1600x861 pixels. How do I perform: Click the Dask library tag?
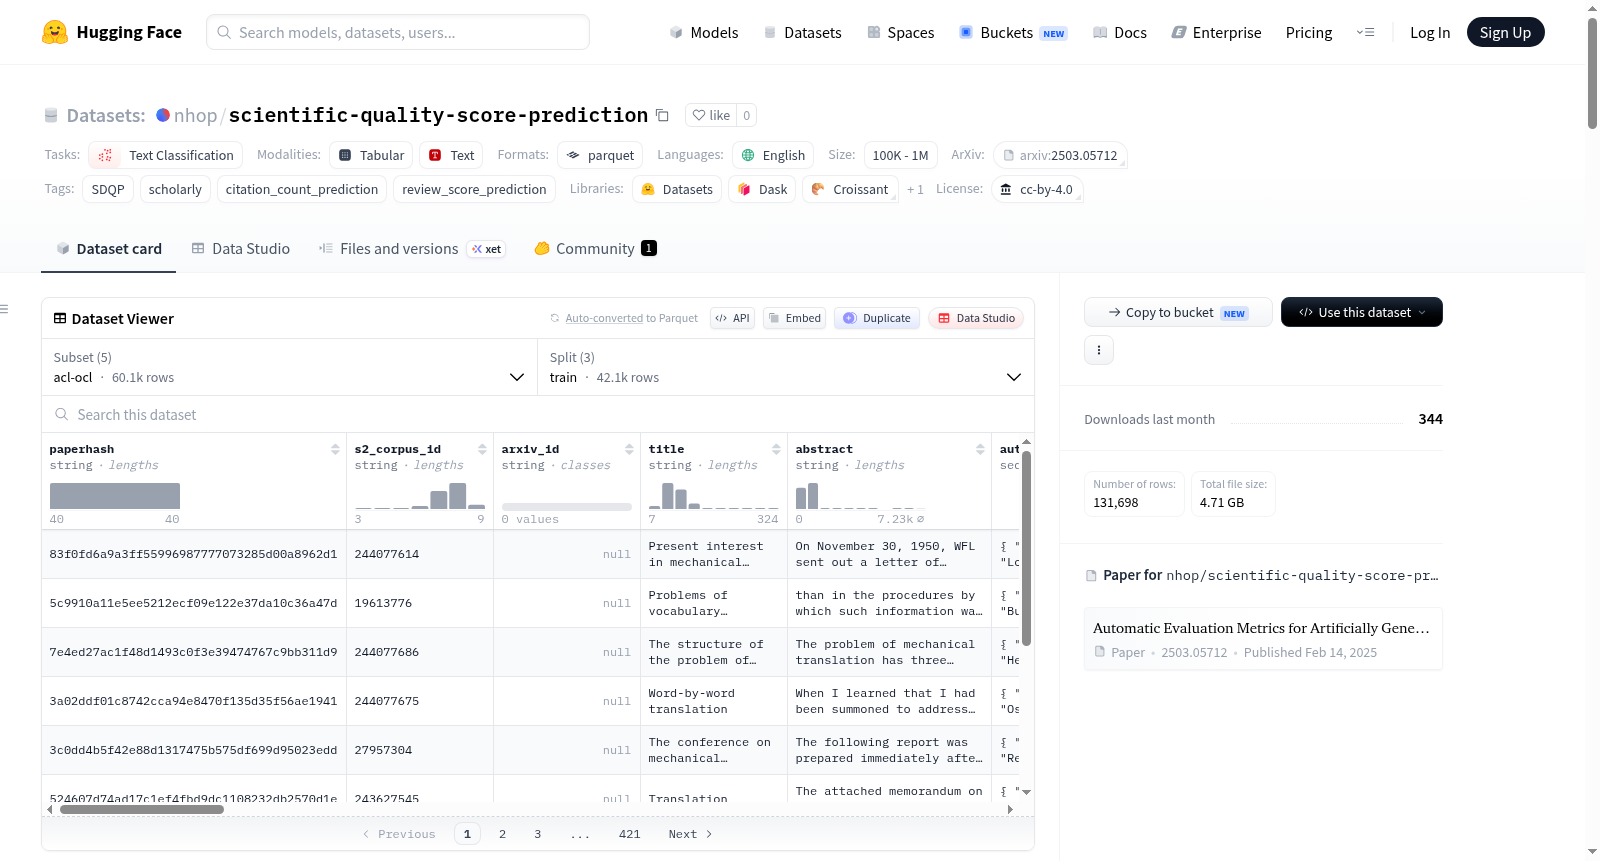click(x=762, y=189)
